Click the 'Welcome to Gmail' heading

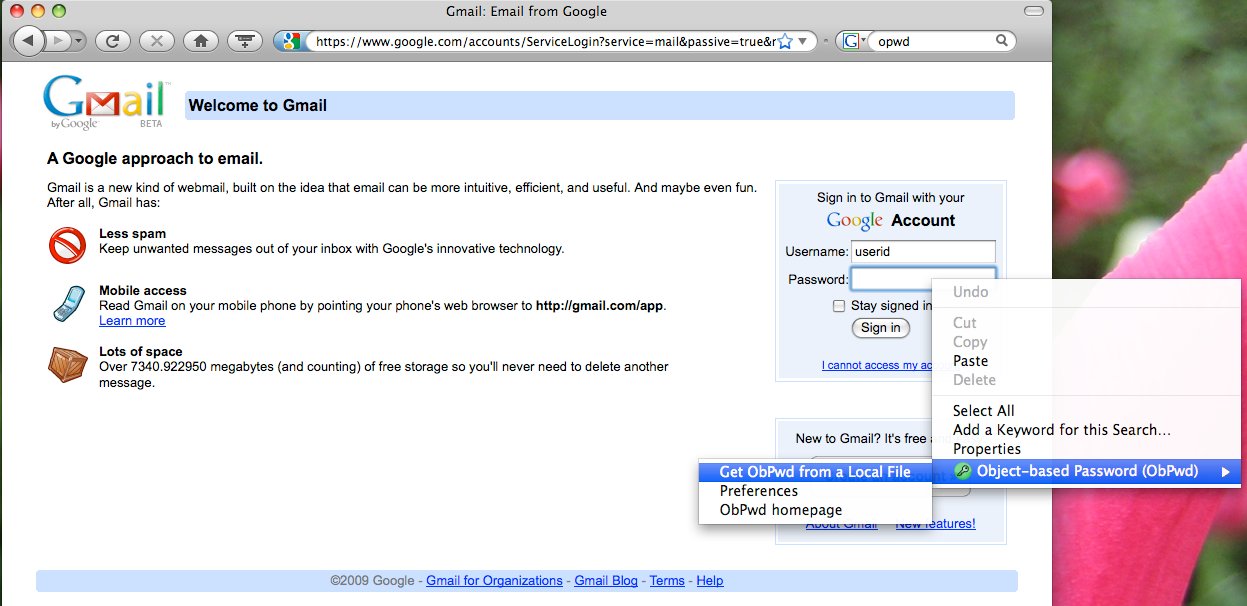pyautogui.click(x=258, y=106)
